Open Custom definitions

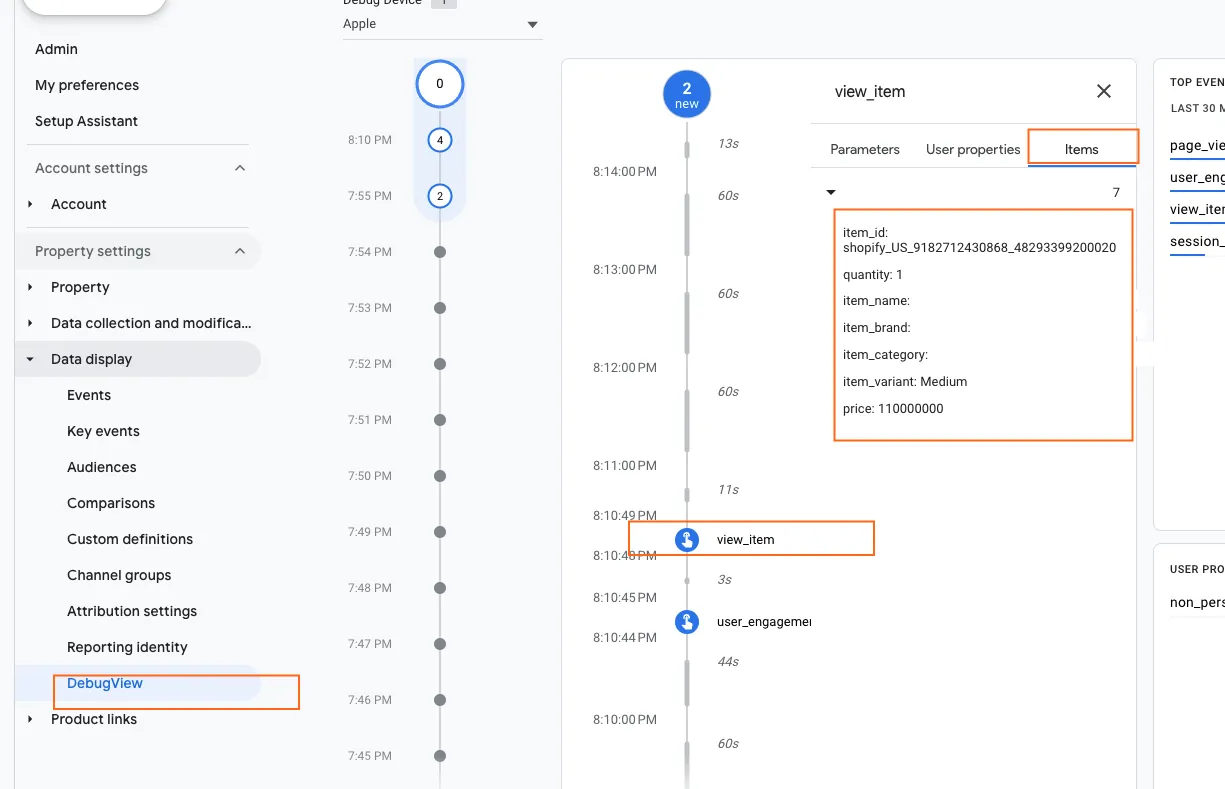pyautogui.click(x=130, y=539)
